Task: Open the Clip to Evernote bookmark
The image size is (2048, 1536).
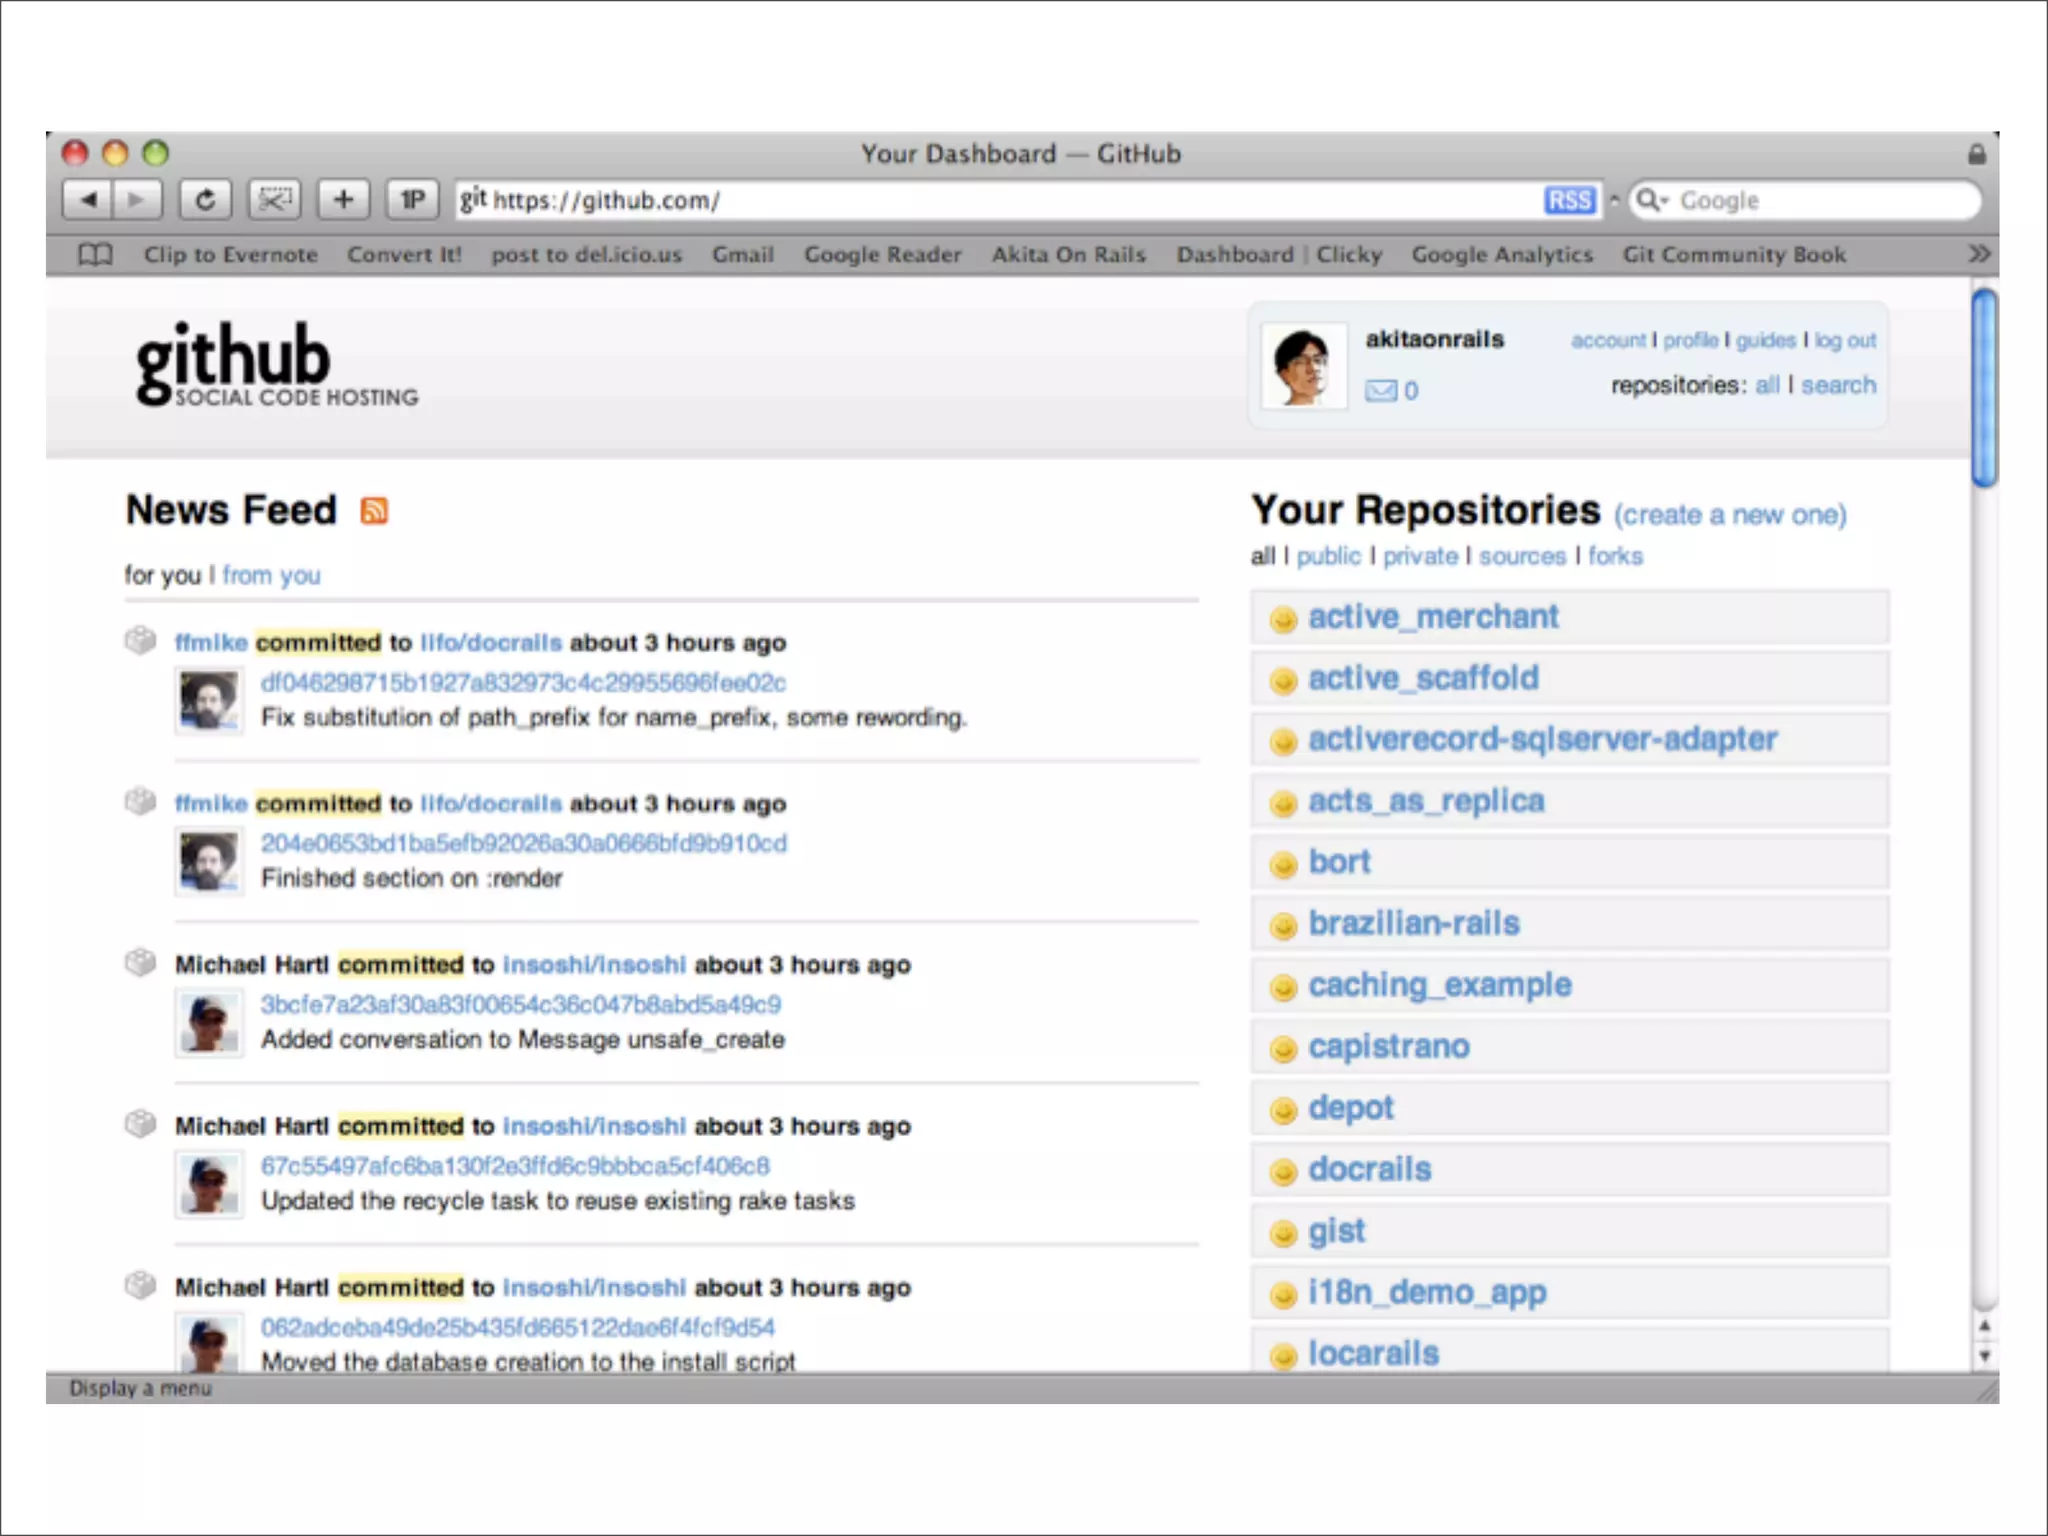Action: [230, 255]
